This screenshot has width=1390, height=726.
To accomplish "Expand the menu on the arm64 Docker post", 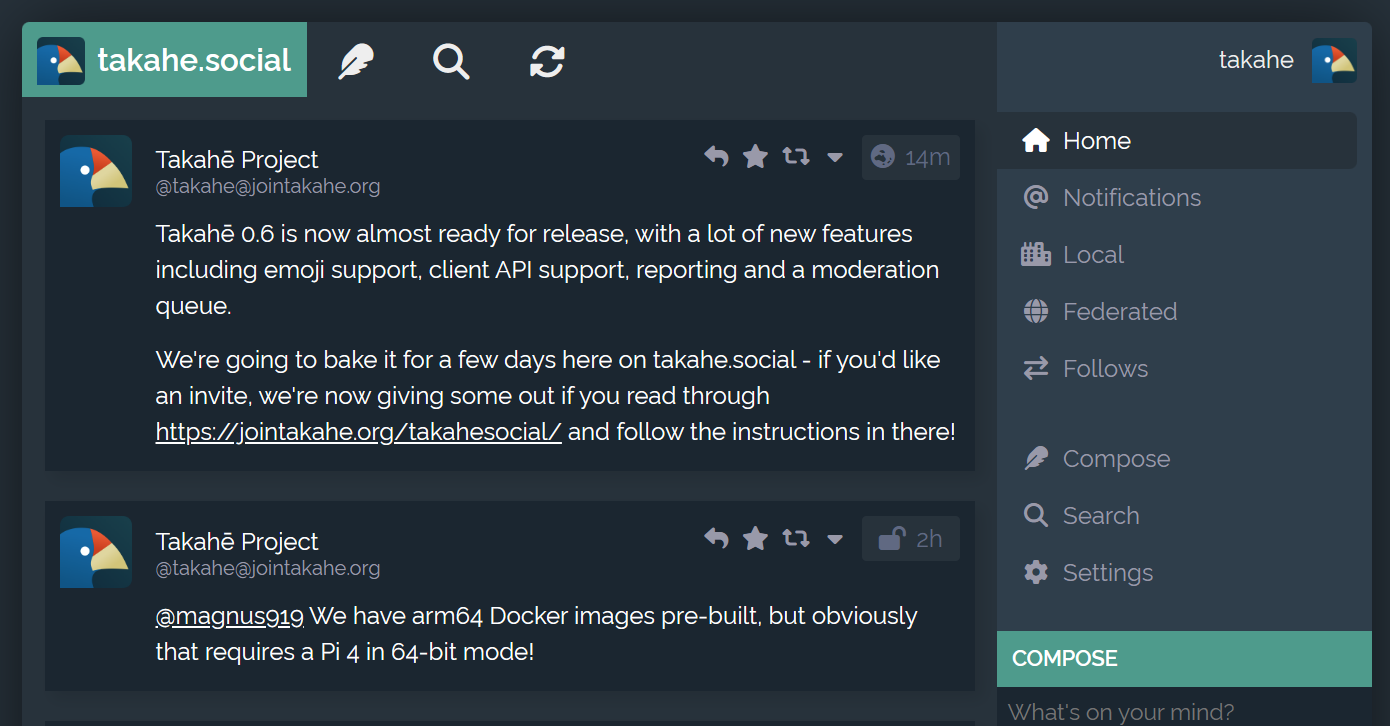I will [835, 539].
